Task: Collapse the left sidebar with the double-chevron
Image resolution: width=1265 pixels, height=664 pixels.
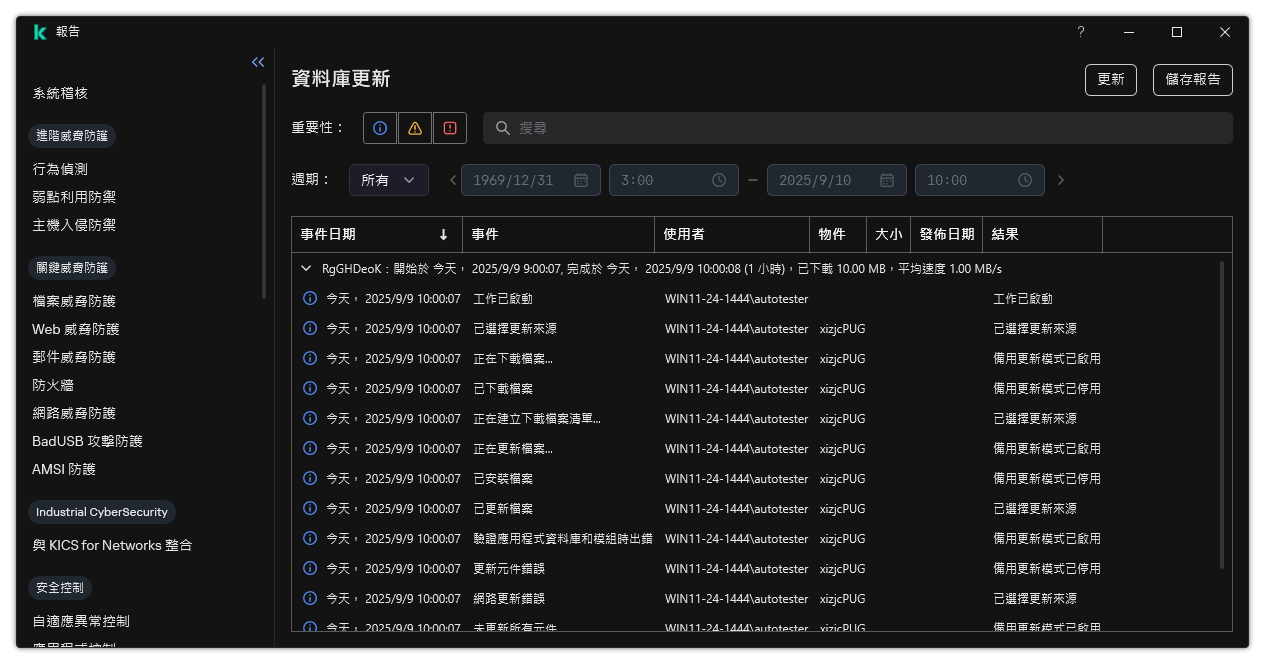Action: tap(258, 62)
